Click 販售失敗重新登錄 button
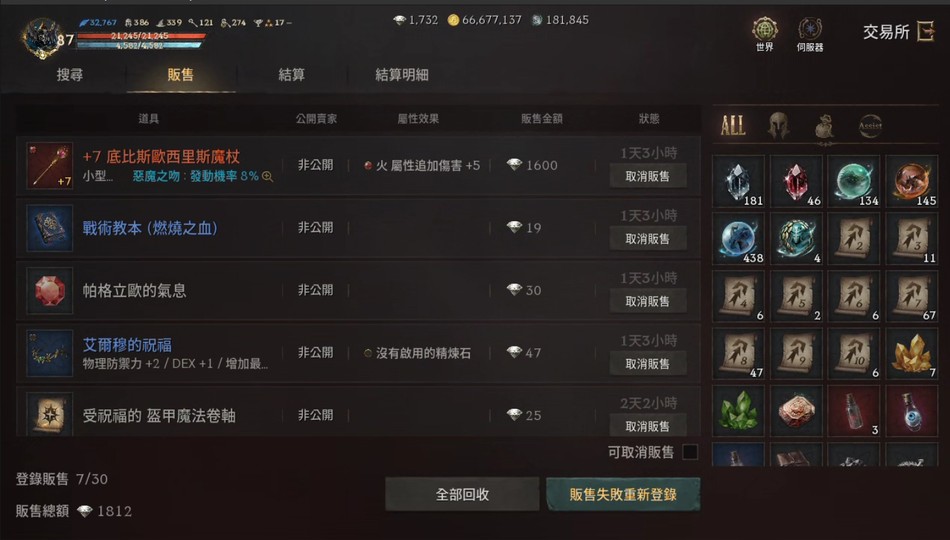 (x=623, y=495)
